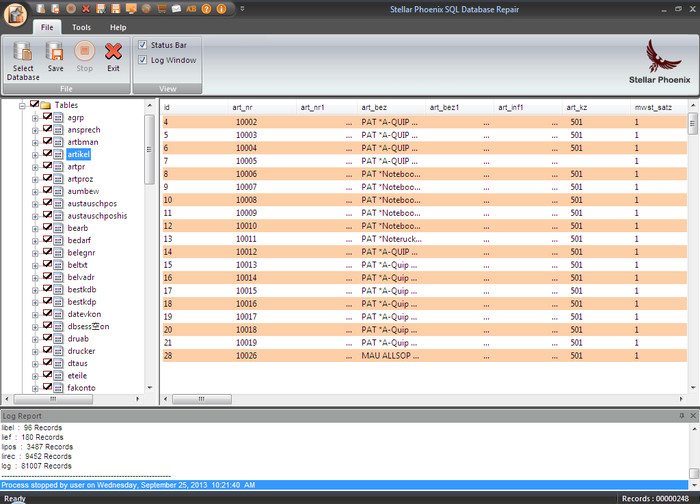The image size is (700, 504).
Task: Open the application orb menu button
Action: 15,14
